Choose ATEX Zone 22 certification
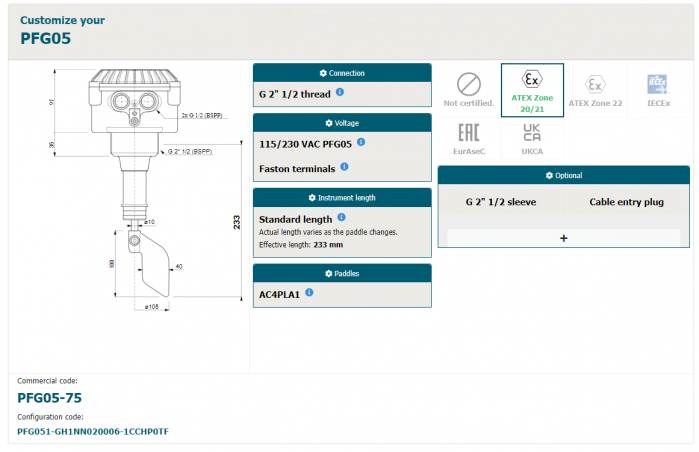Viewport: 699px width, 452px height. [x=594, y=89]
